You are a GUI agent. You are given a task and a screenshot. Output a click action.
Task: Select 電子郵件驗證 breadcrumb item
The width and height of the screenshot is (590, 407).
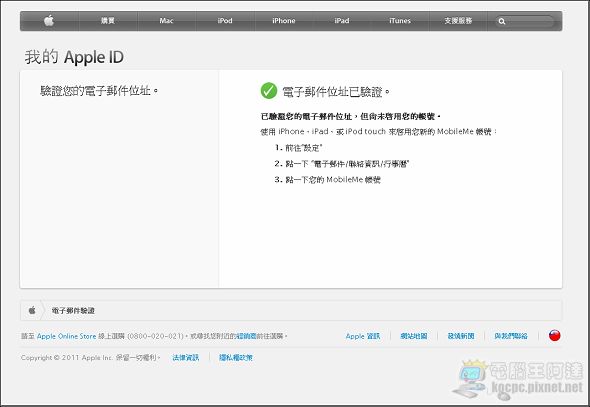click(x=73, y=311)
